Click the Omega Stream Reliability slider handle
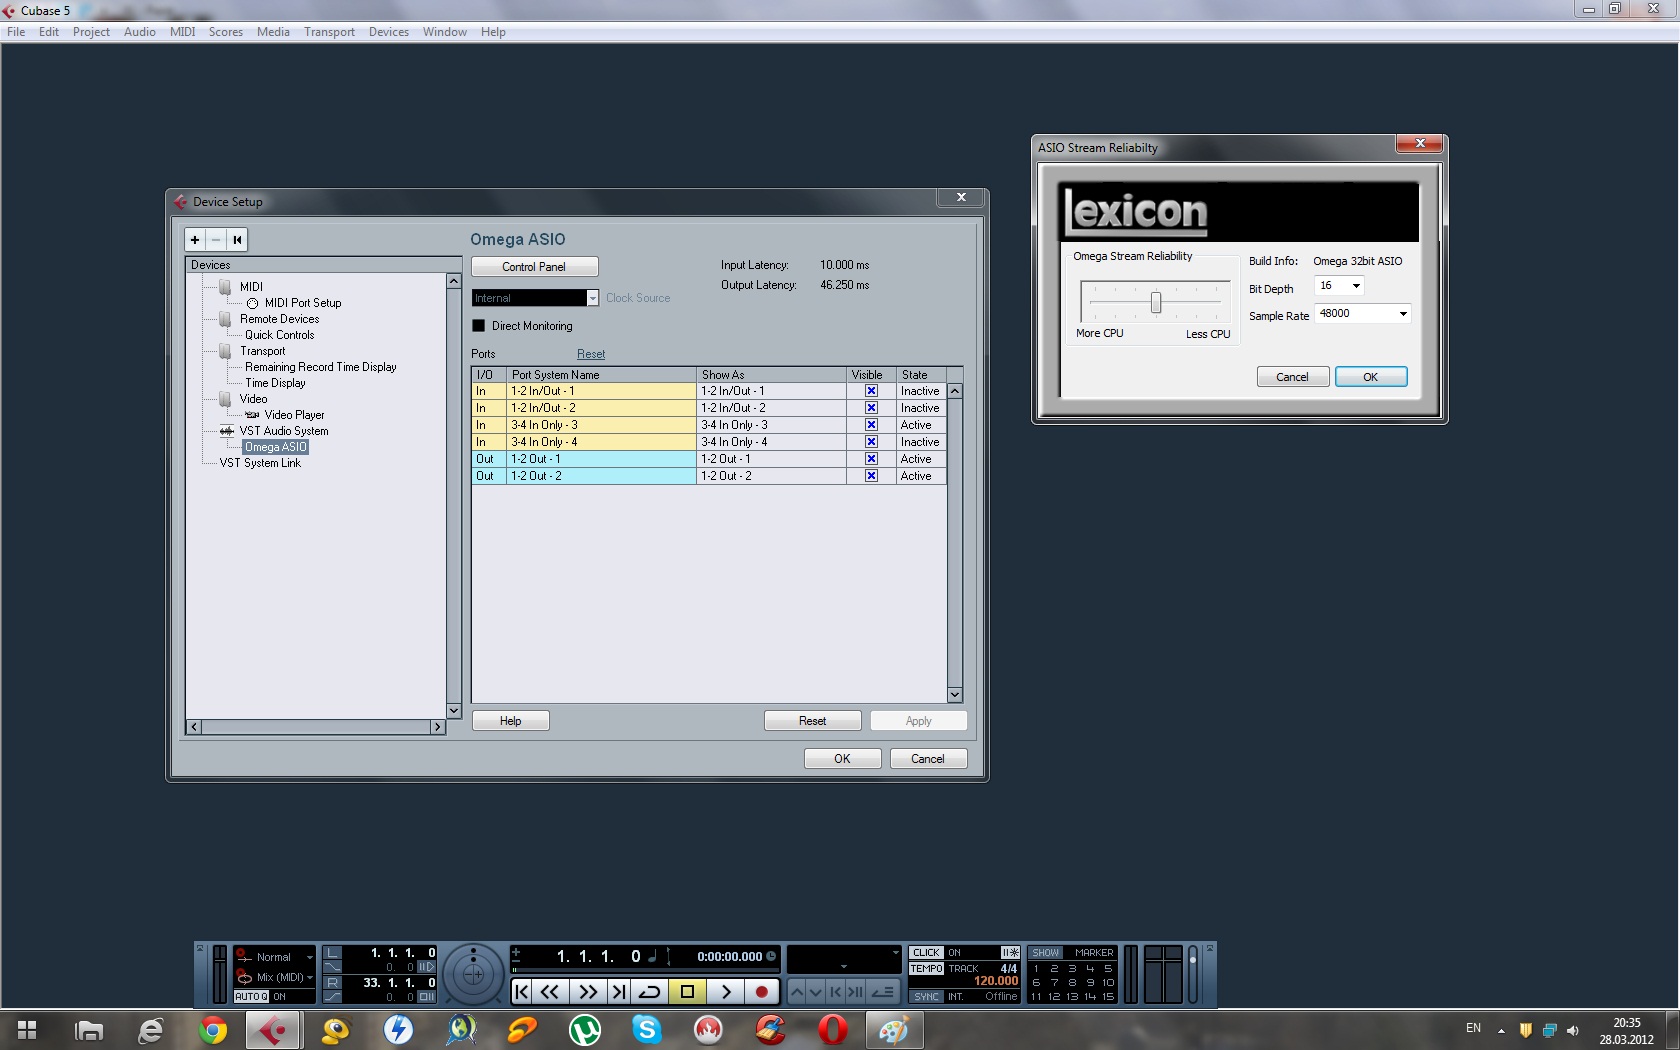 point(1156,302)
